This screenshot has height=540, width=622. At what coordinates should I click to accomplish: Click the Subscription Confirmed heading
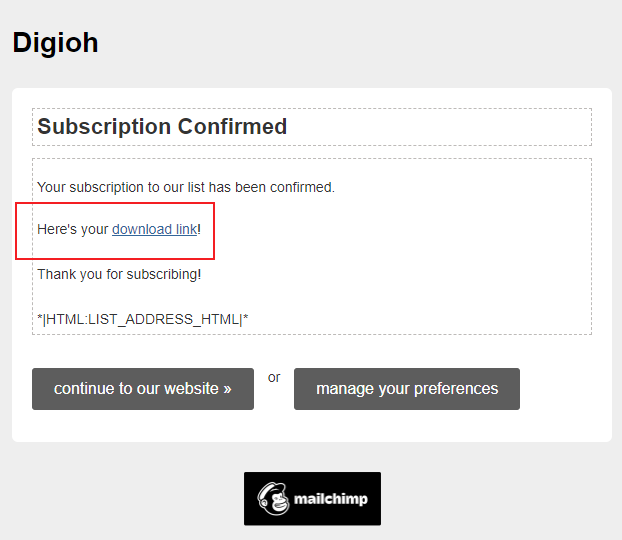click(162, 127)
